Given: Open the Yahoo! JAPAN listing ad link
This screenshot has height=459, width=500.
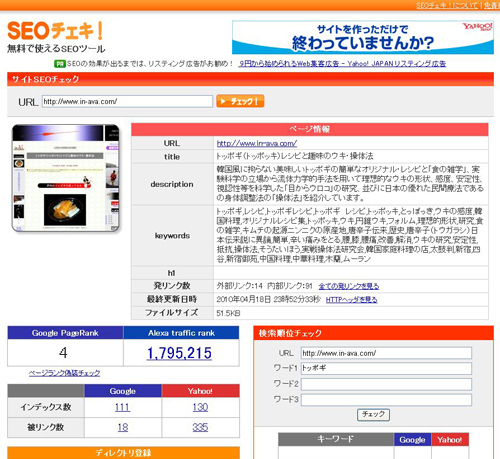Looking at the screenshot, I should coord(342,64).
